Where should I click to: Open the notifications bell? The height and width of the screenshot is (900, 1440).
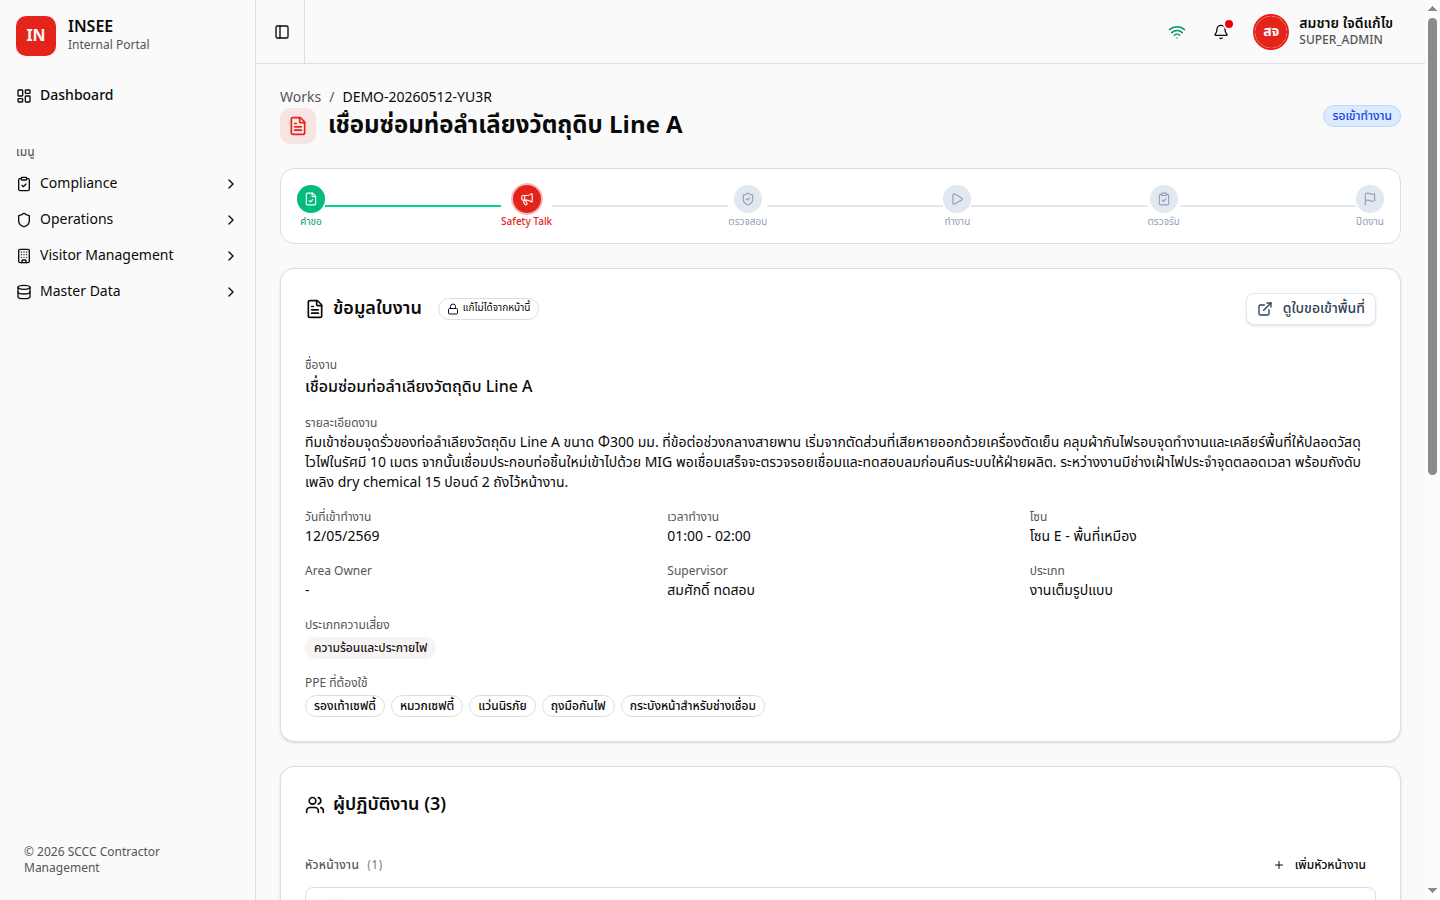click(x=1221, y=32)
